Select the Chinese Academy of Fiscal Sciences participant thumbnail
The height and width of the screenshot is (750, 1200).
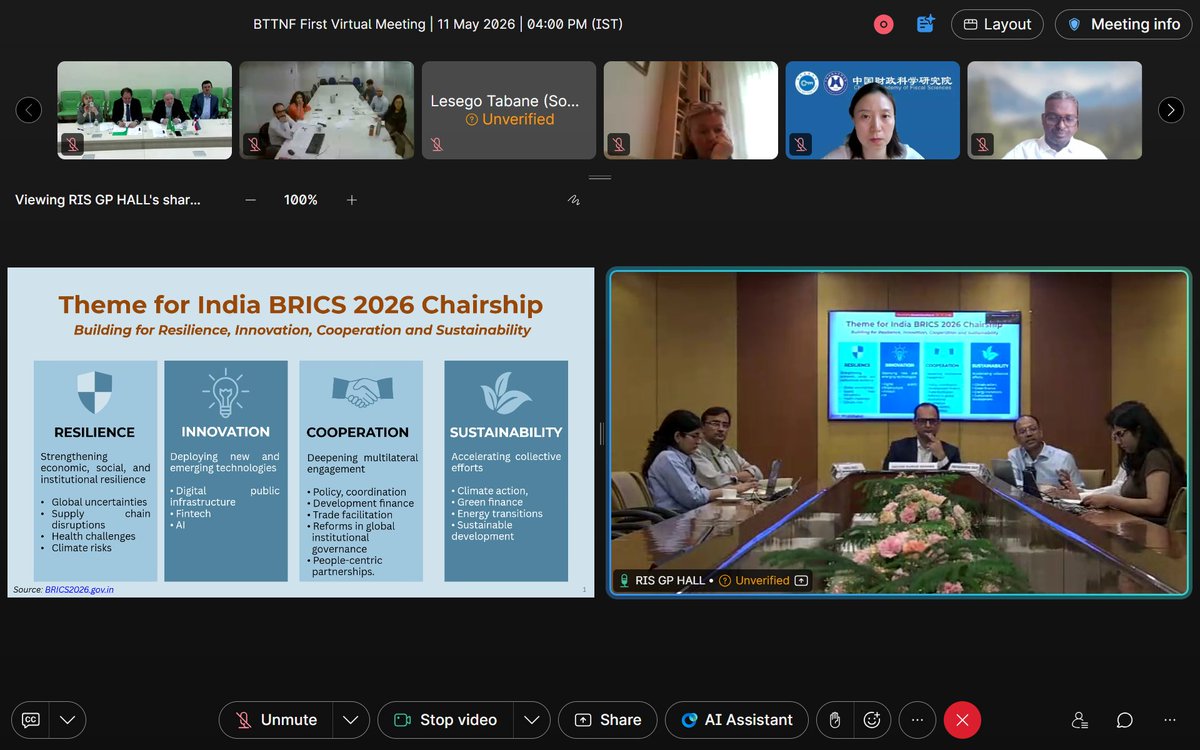873,110
